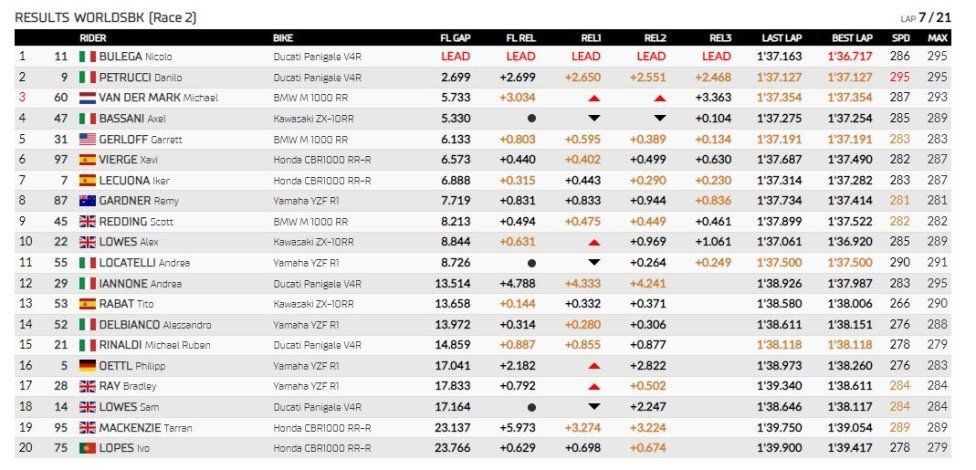Click the red up arrow in VAN DER MARK's REL1
976x470 pixels.
[x=594, y=98]
